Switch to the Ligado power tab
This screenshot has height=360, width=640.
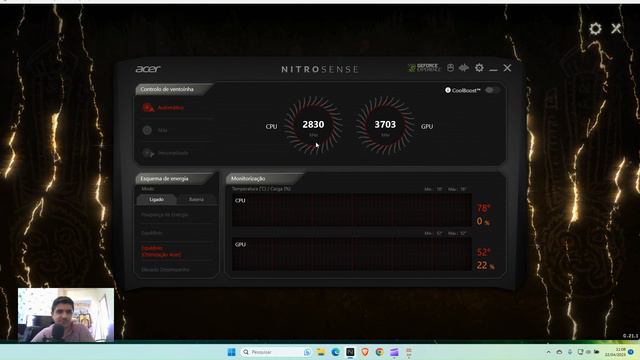pos(156,200)
